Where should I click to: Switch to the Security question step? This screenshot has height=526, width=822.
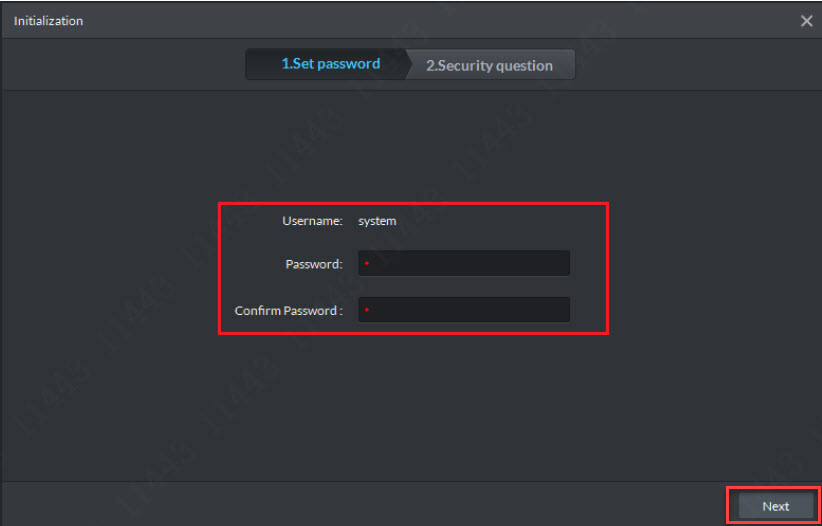click(489, 65)
